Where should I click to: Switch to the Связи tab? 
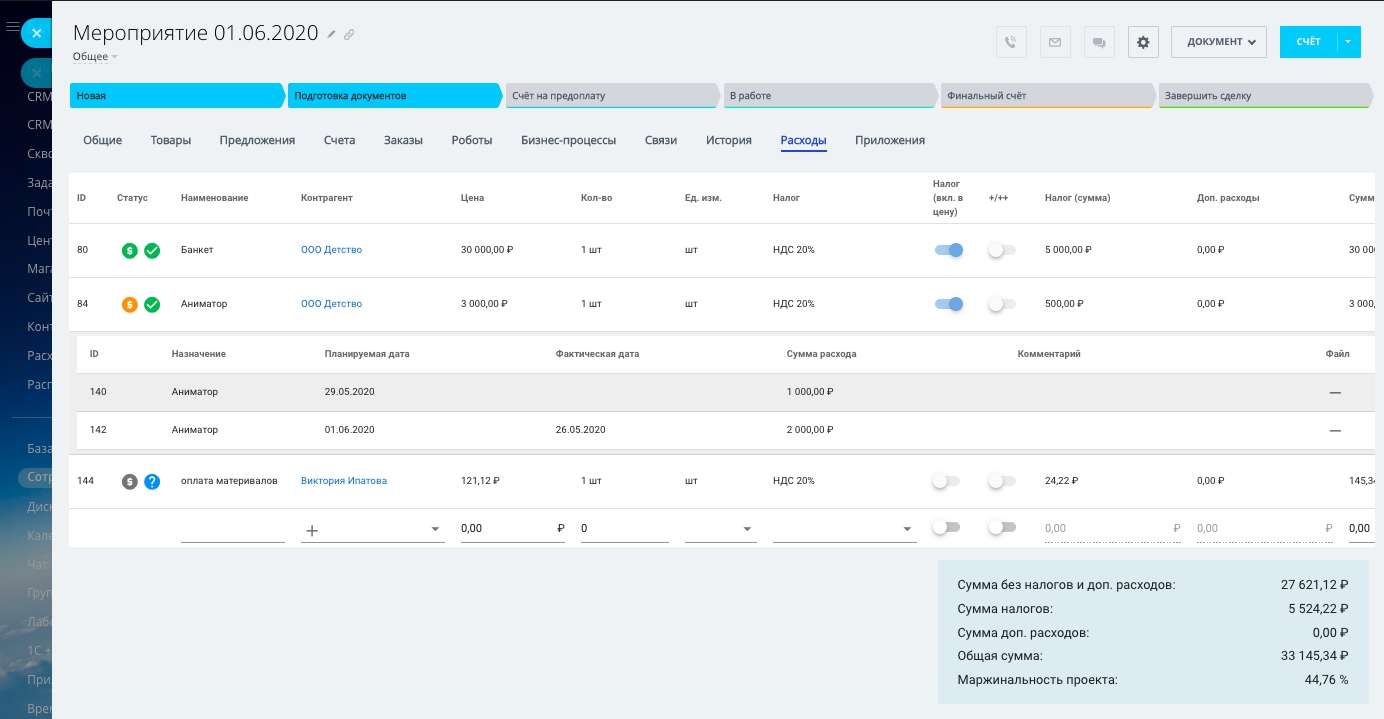tap(661, 140)
